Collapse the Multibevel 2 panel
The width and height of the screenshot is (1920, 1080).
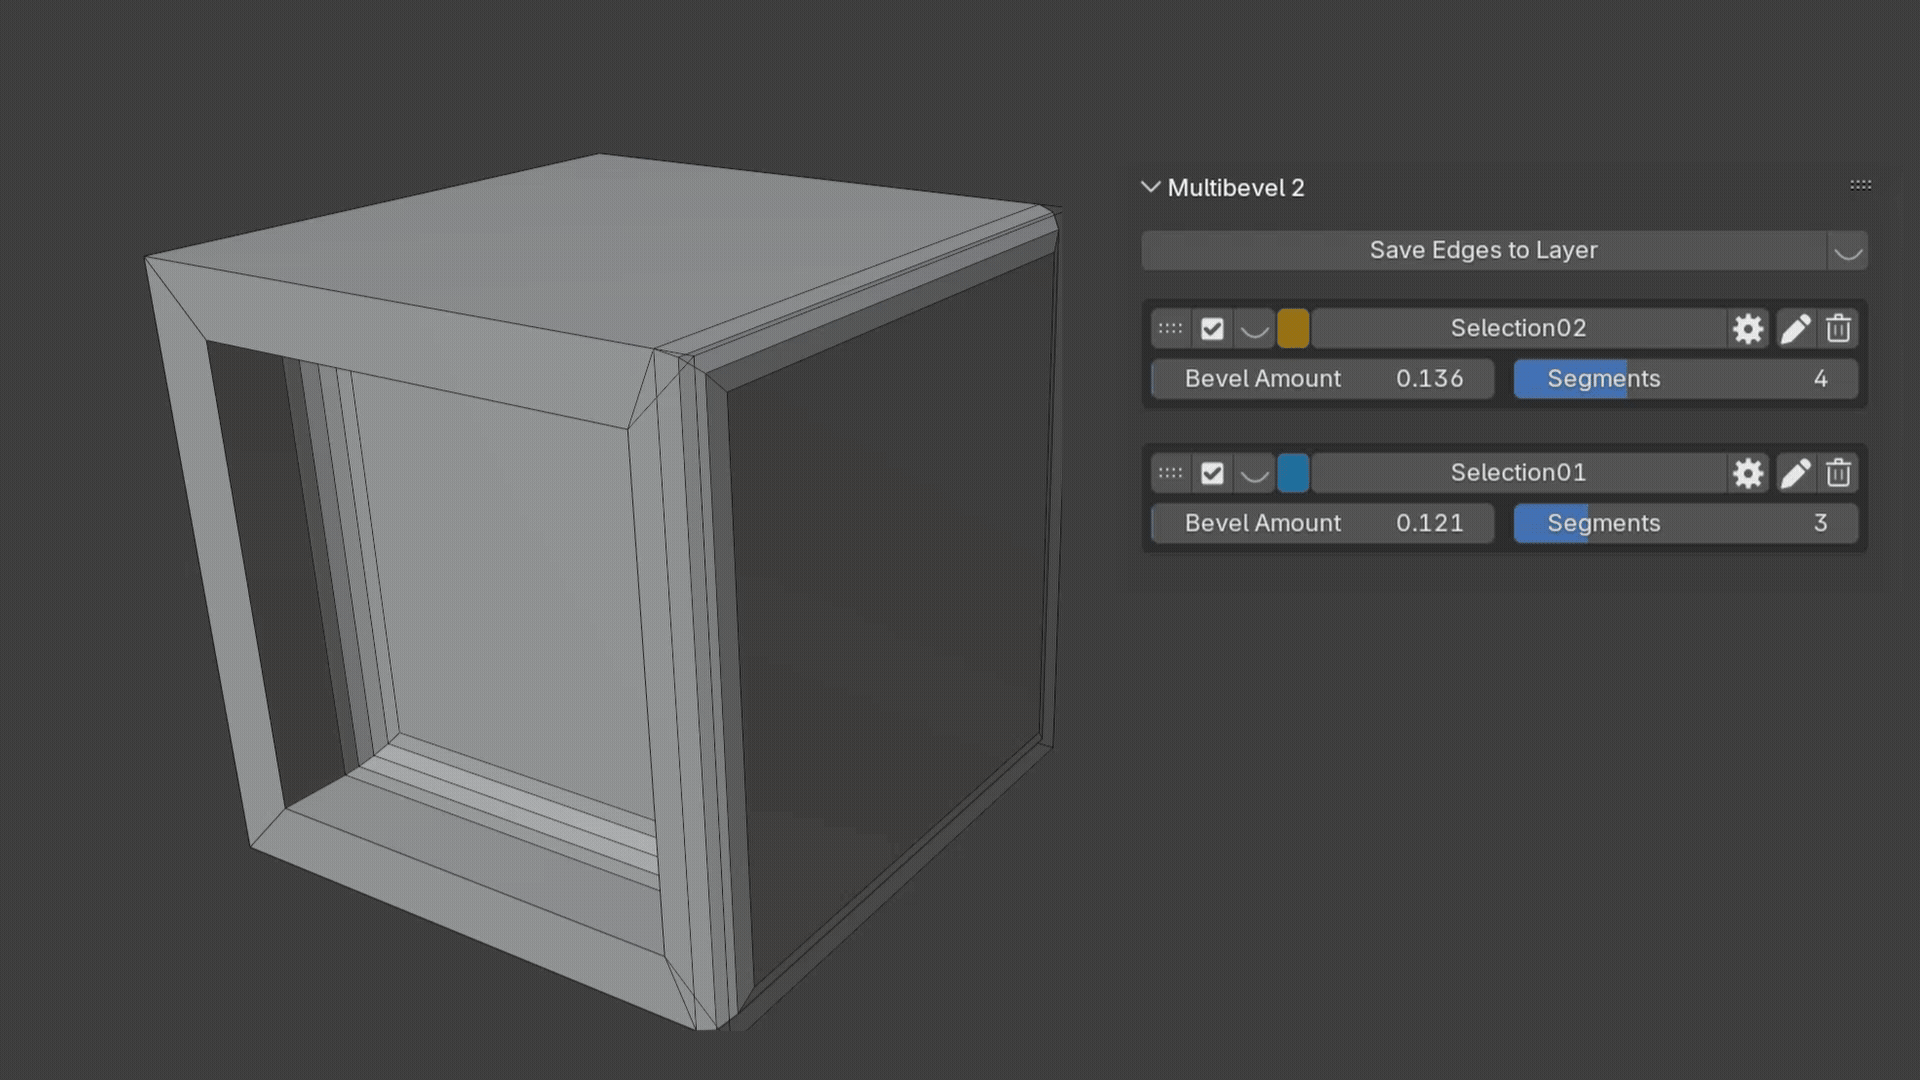1150,187
